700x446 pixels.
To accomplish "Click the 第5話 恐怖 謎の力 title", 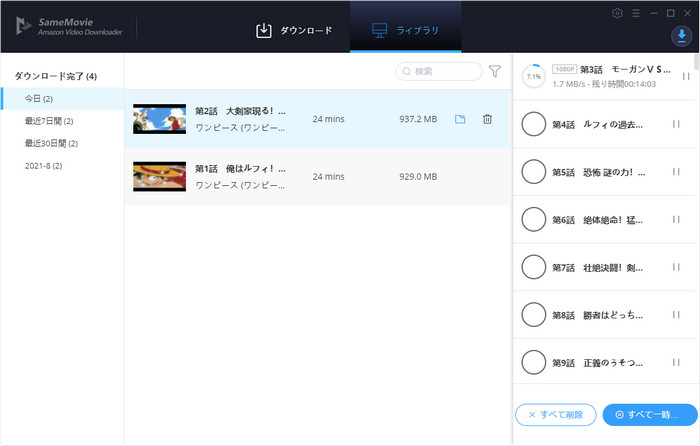I will pos(599,172).
